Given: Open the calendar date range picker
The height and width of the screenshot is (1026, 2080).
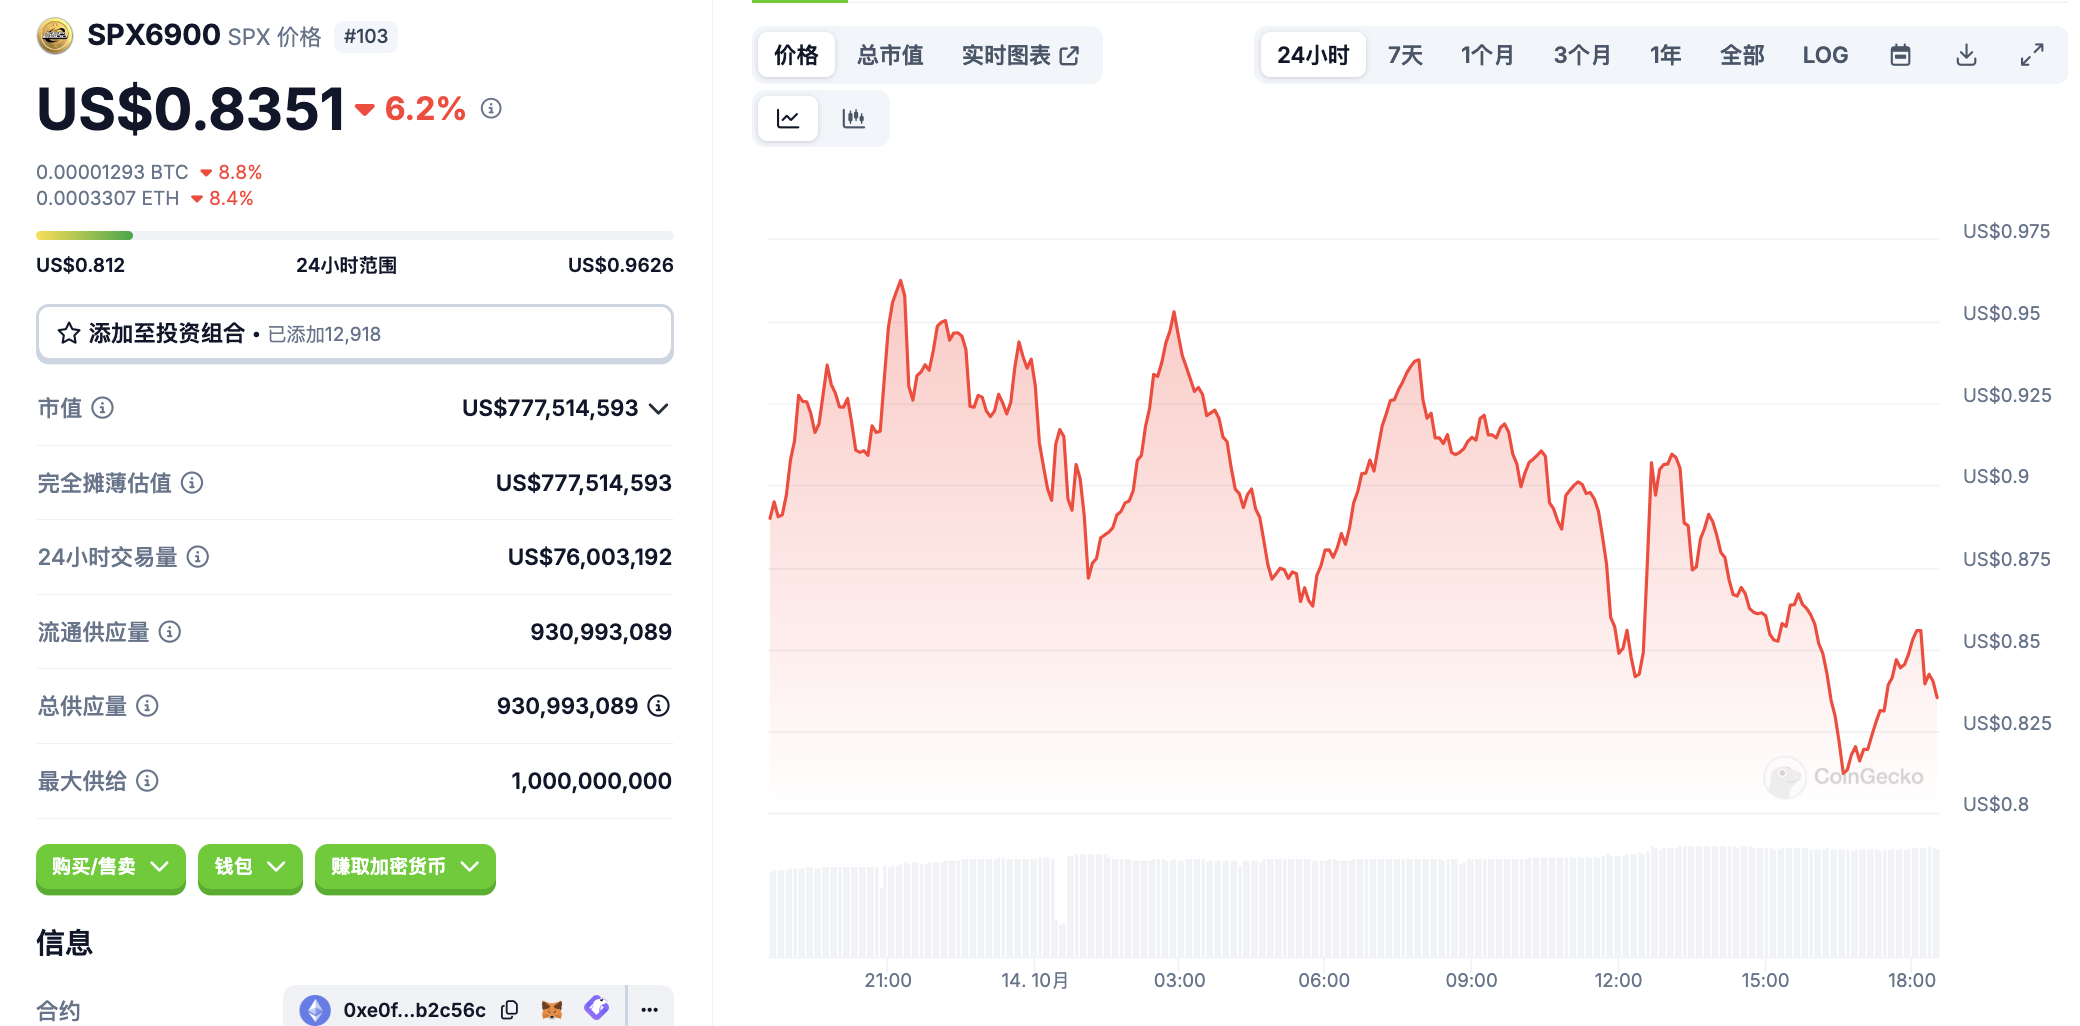Looking at the screenshot, I should [x=1900, y=55].
